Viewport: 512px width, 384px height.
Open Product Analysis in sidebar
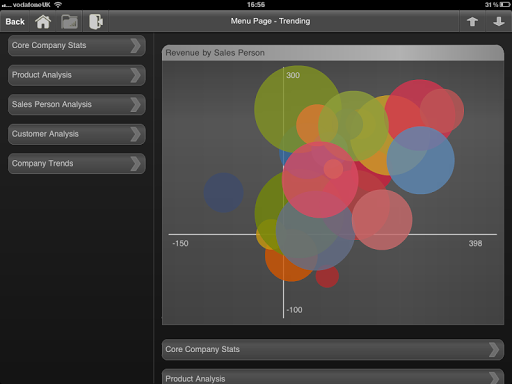click(x=77, y=75)
